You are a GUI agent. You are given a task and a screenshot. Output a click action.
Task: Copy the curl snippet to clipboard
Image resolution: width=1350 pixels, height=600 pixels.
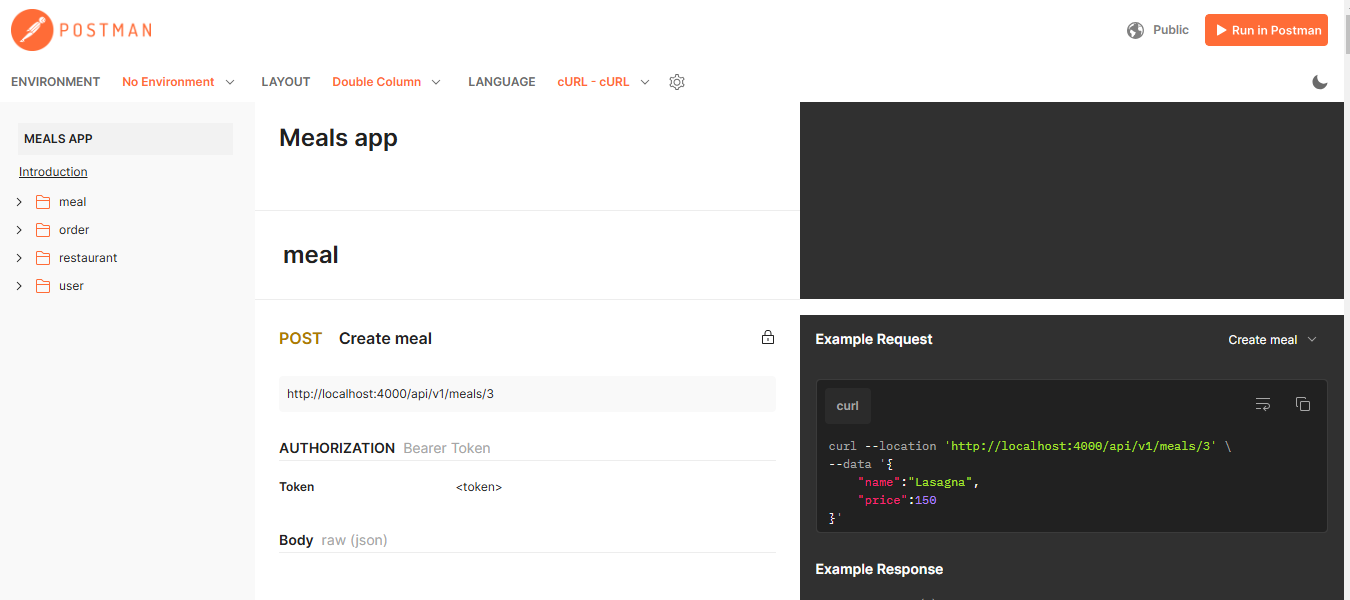(x=1303, y=404)
